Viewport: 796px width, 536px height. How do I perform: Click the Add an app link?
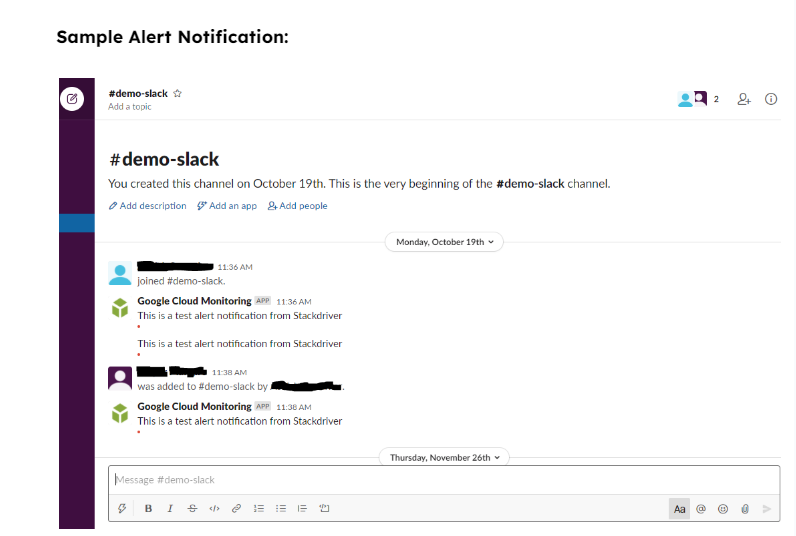tap(227, 206)
